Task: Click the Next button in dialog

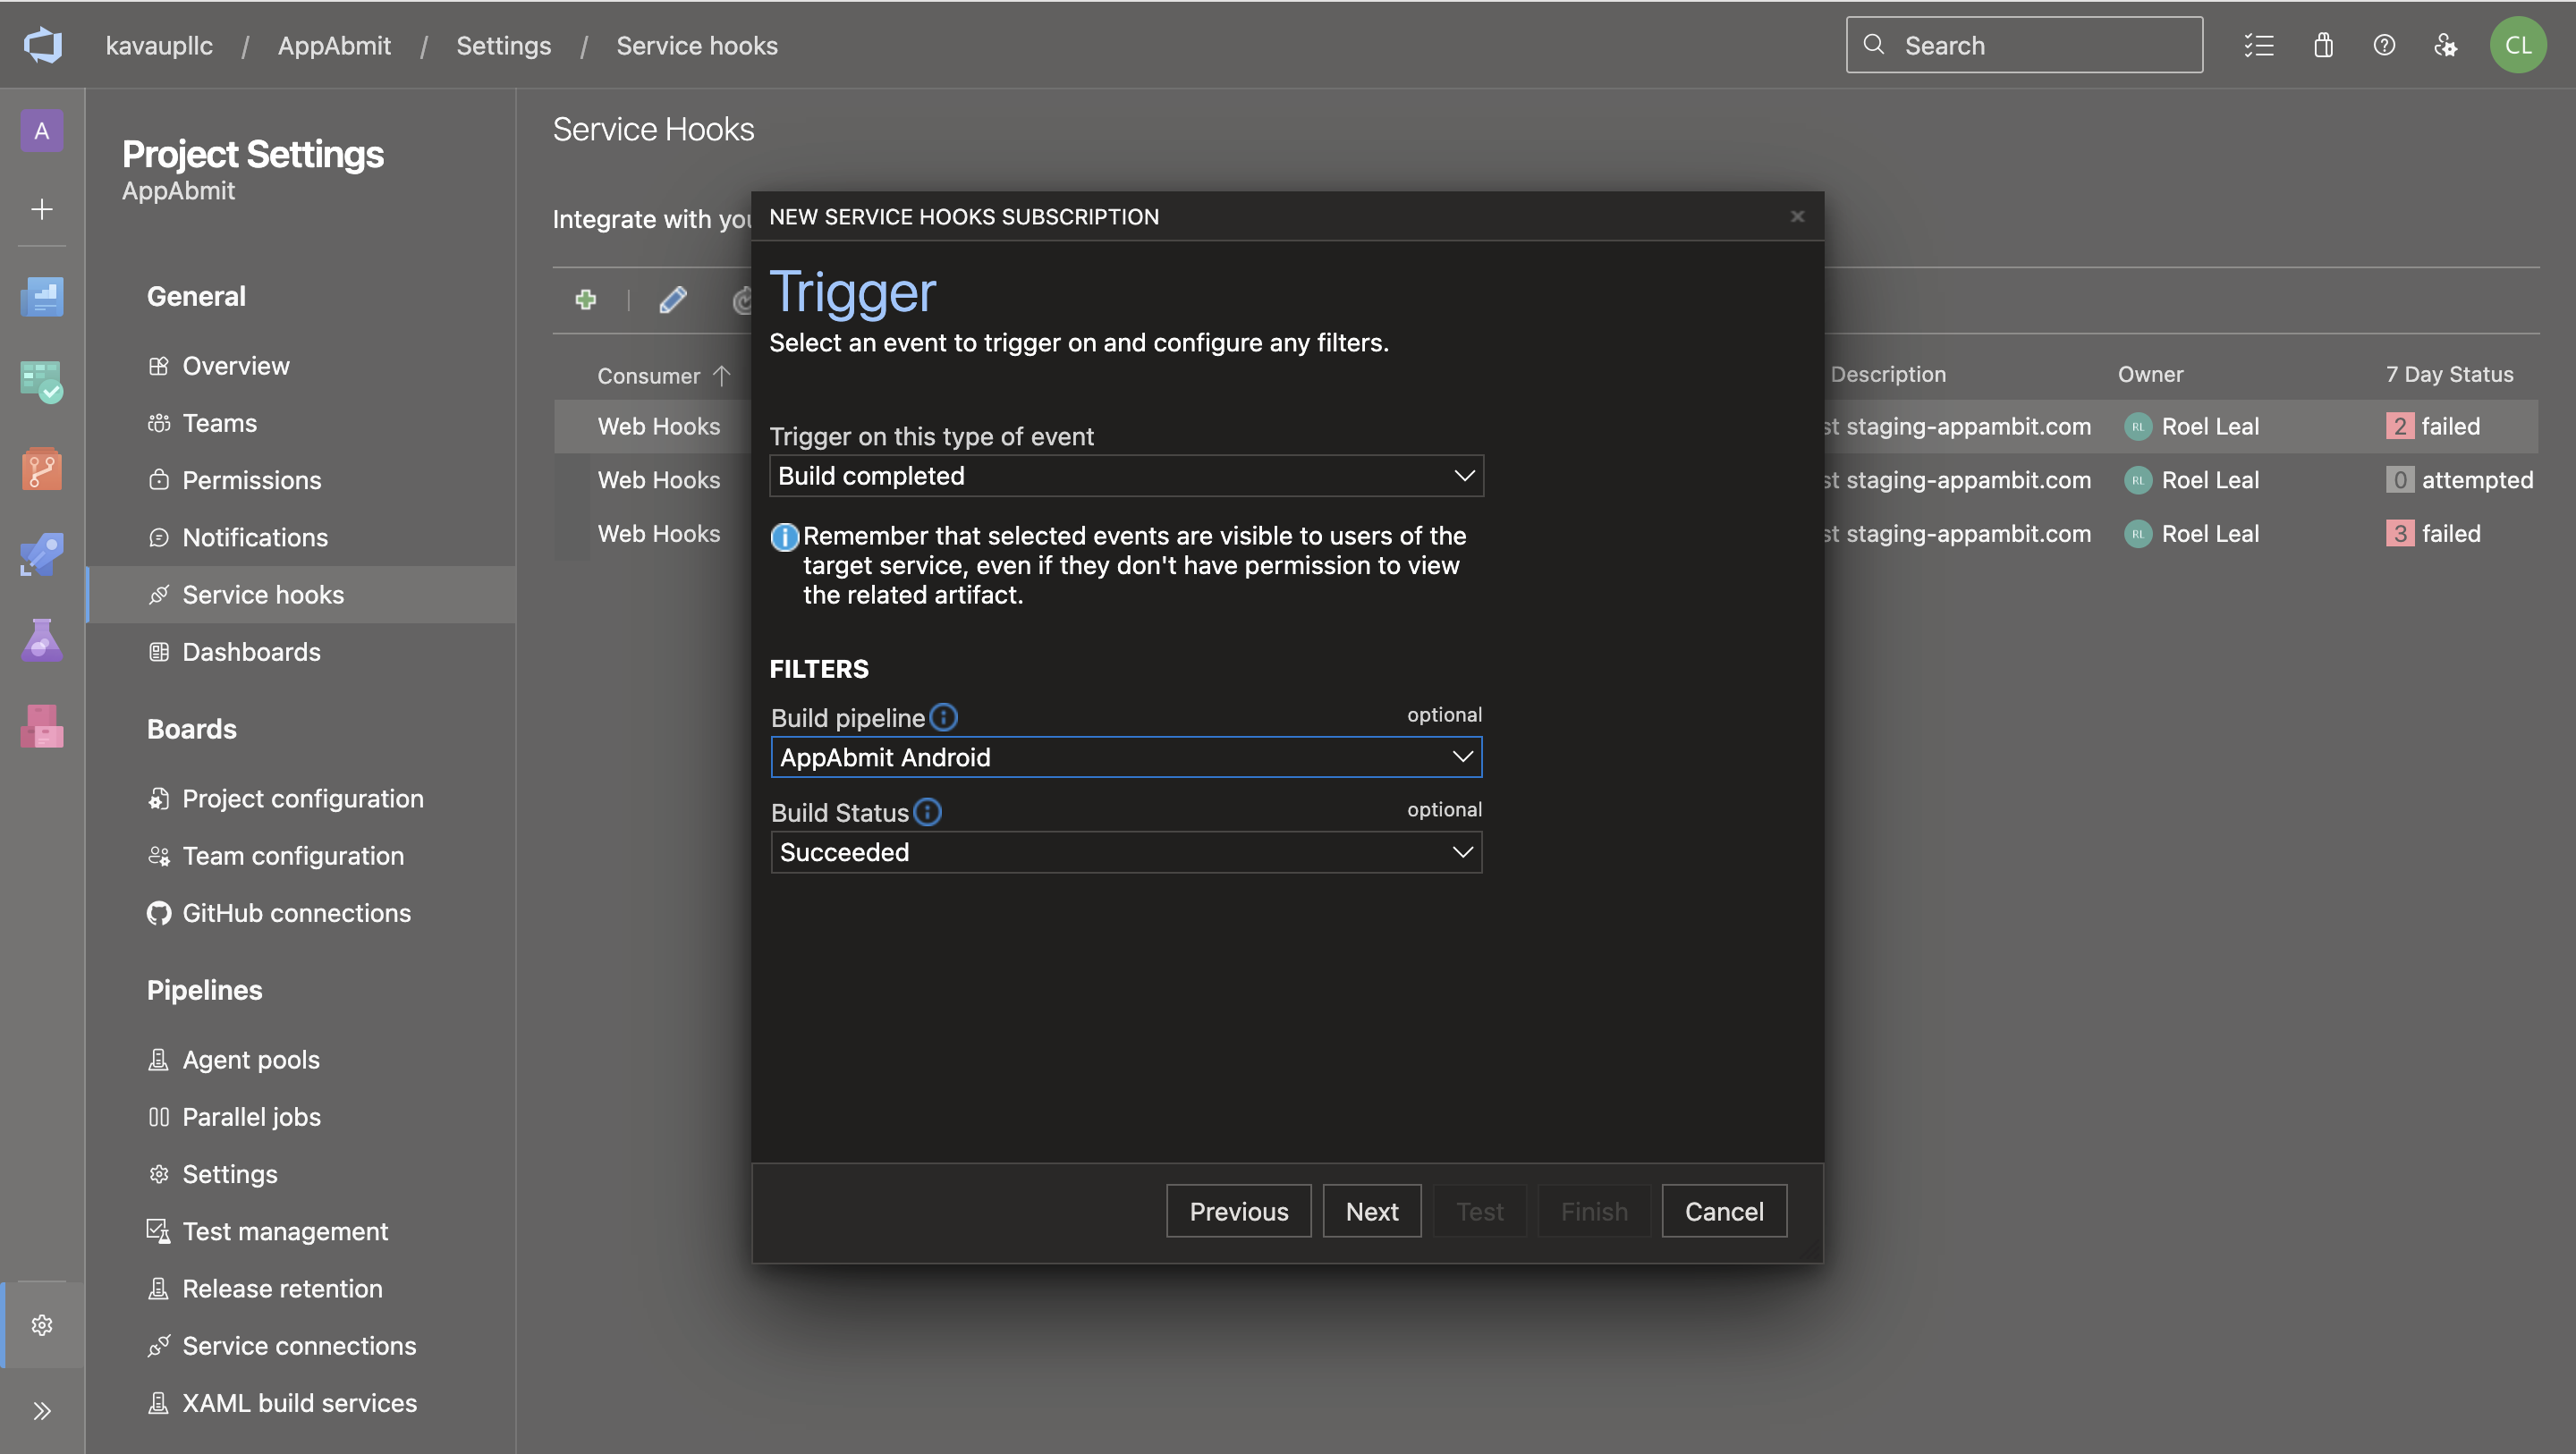Action: (x=1371, y=1211)
